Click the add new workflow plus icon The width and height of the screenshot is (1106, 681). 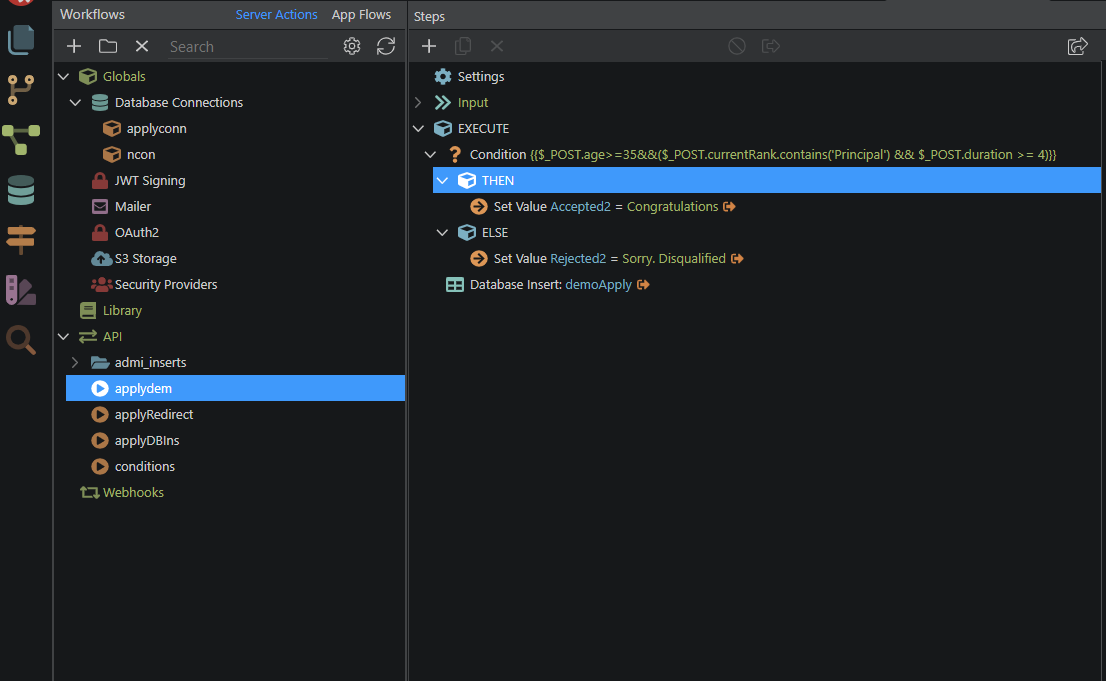point(74,46)
